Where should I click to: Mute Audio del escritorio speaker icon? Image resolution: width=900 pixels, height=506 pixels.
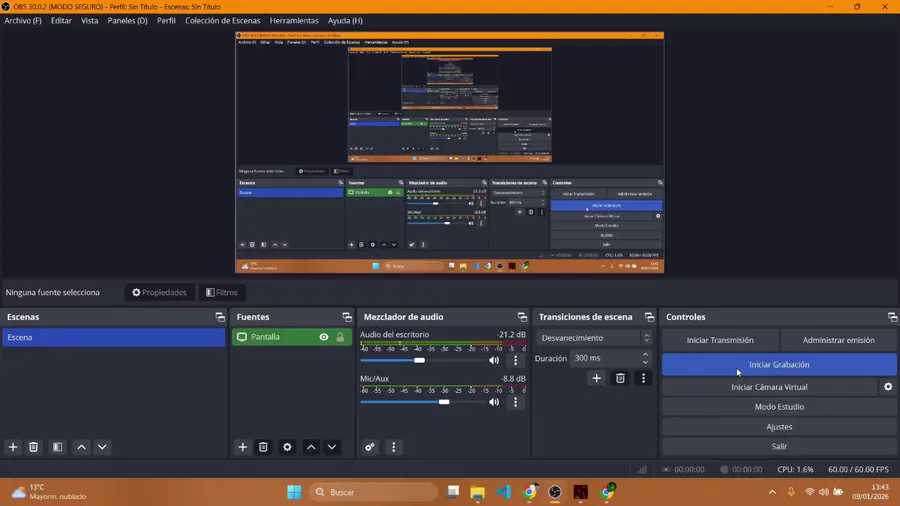494,360
